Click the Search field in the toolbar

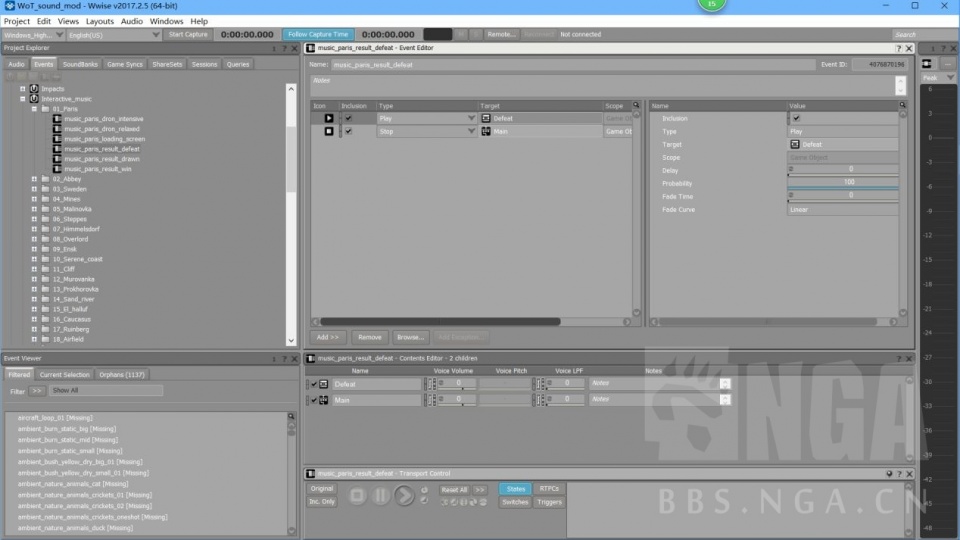click(x=921, y=35)
